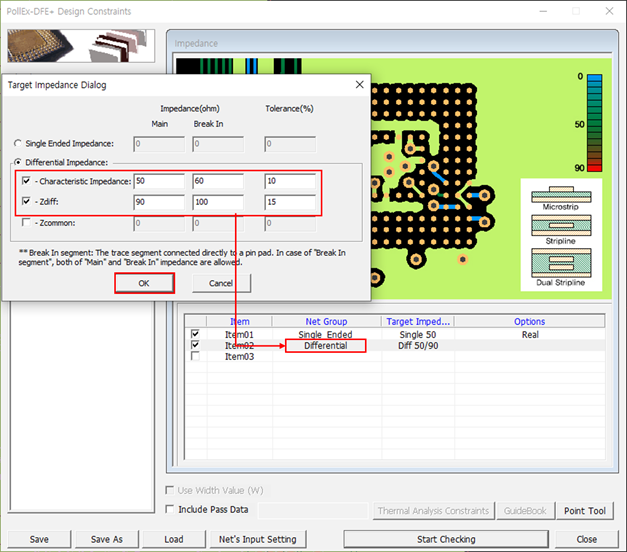Select Differential Impedance radio option
Screen dimensions: 627x552
point(17,163)
